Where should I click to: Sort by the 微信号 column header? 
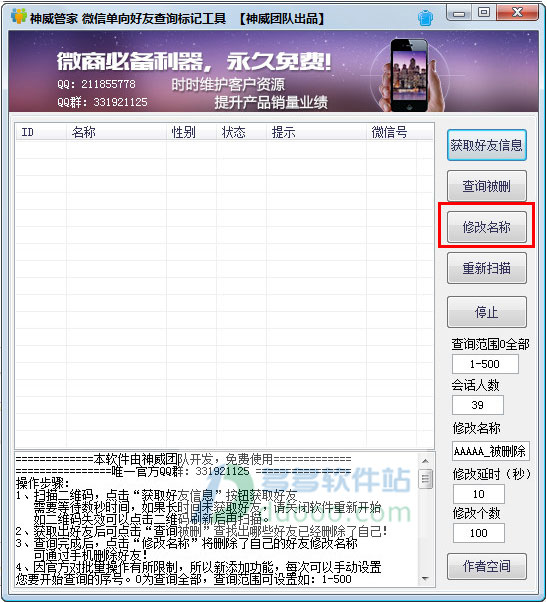391,132
